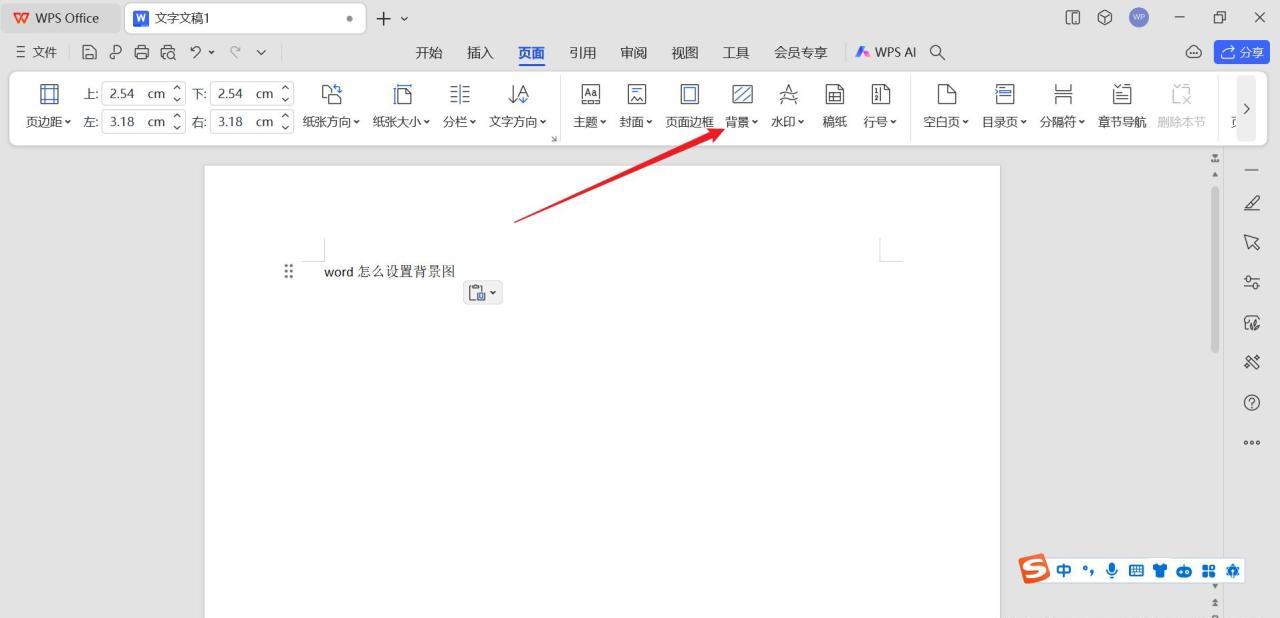Click the 目录页 (Table of Contents Page) button

click(x=1003, y=104)
